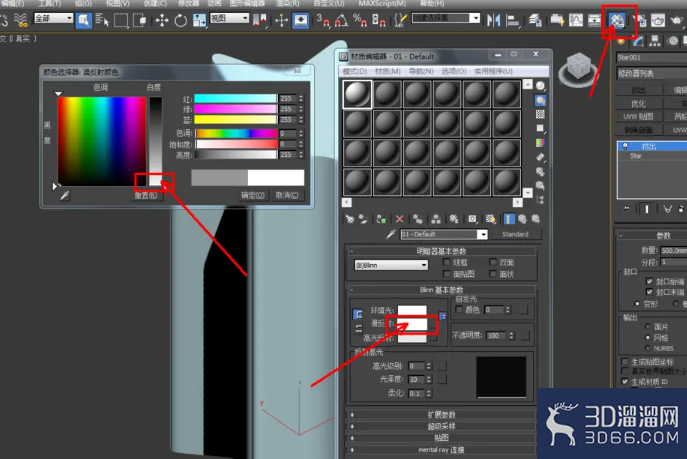Toggle Percent Snap icon
This screenshot has width=687, height=459.
360,20
